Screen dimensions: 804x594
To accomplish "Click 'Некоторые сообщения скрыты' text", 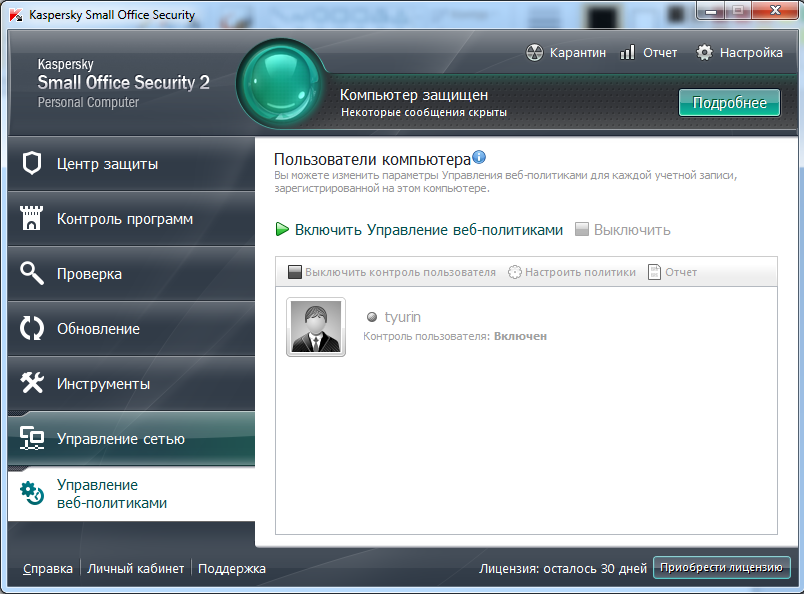I will tap(424, 112).
